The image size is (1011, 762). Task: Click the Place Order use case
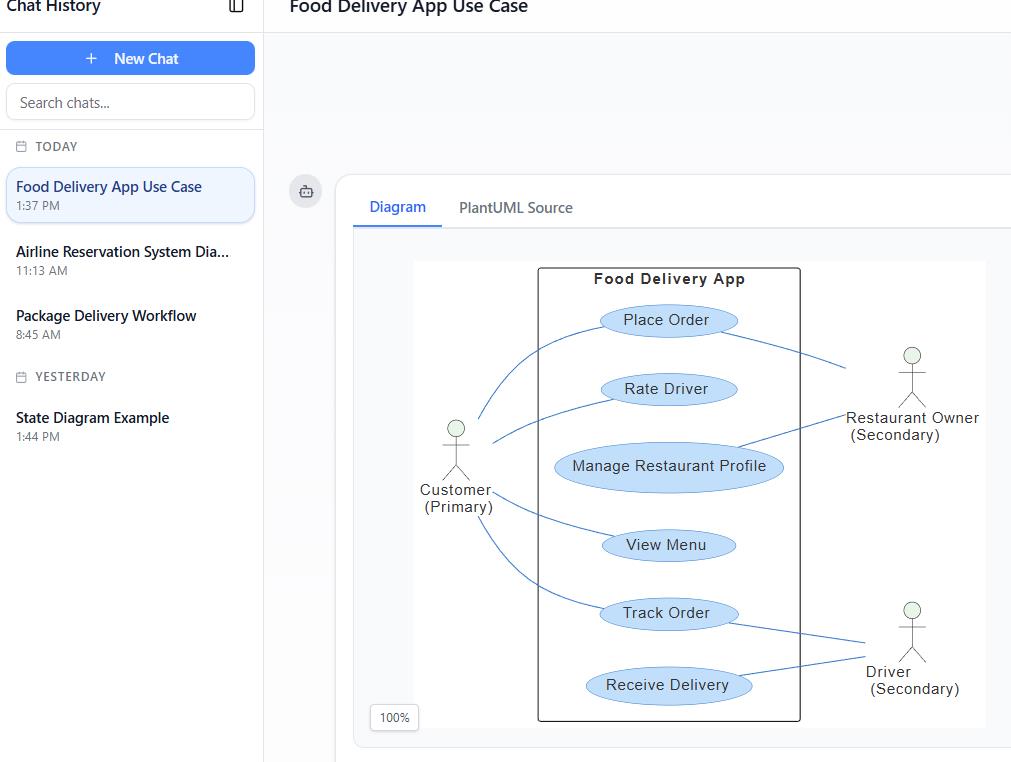coord(667,320)
